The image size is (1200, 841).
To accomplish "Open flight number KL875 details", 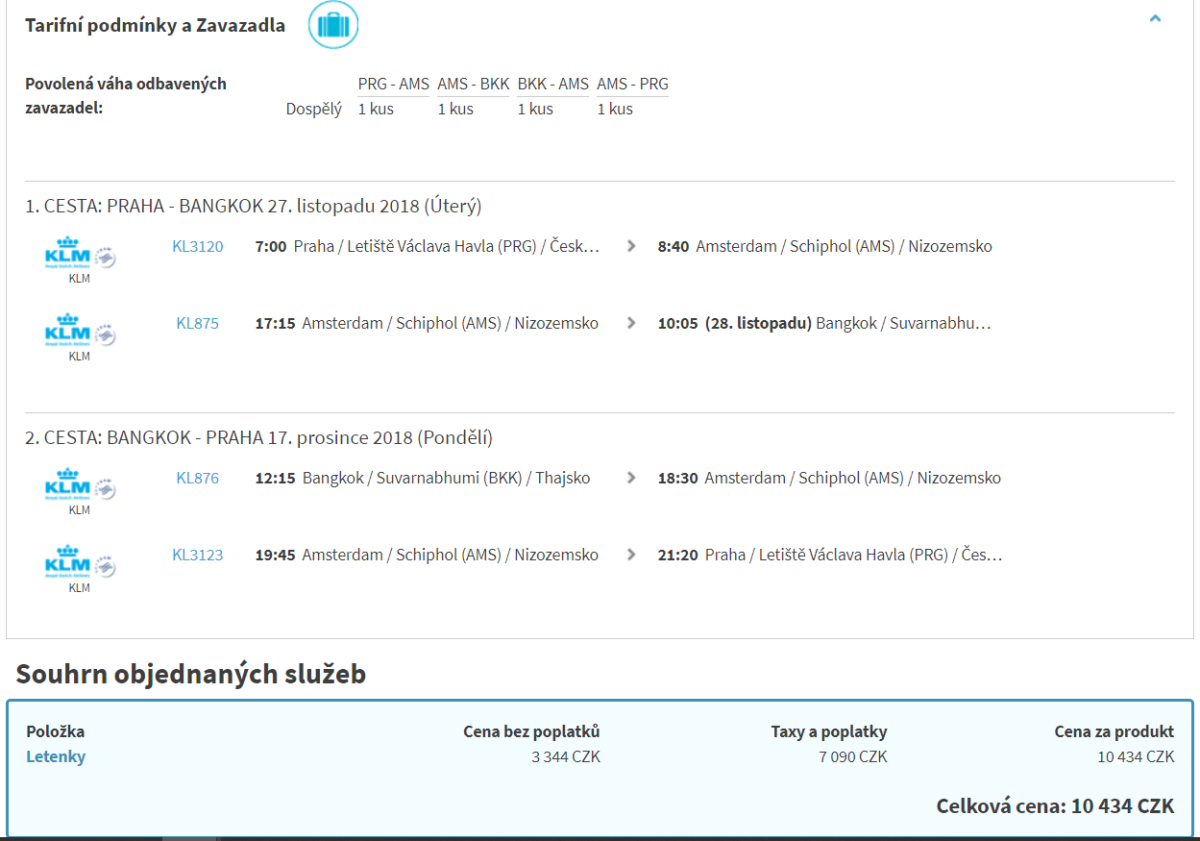I will [x=197, y=323].
